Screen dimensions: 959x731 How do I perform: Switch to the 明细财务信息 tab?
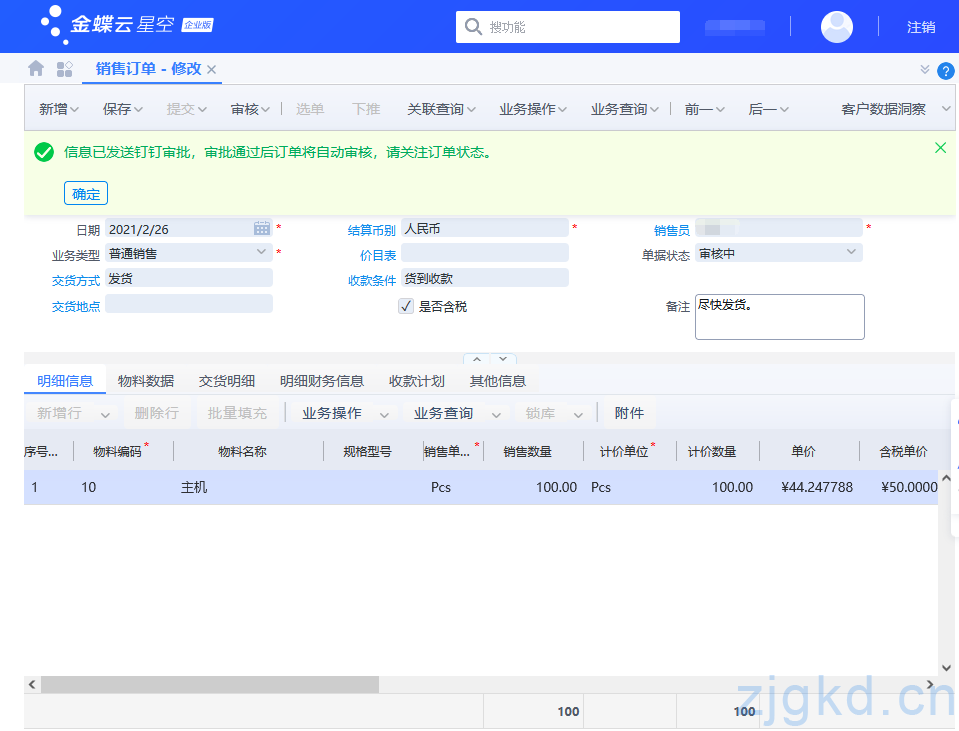click(322, 381)
